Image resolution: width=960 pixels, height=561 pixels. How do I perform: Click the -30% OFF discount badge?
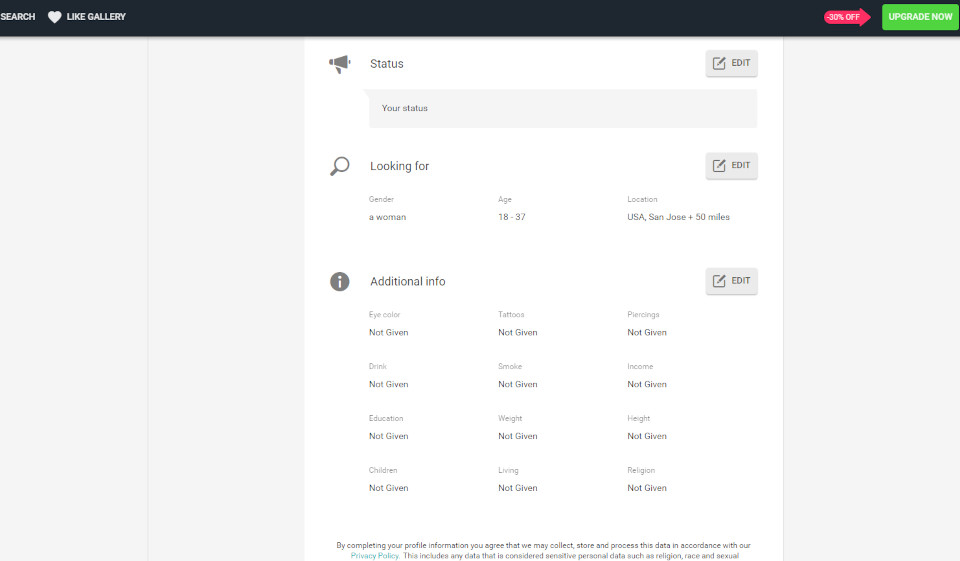(844, 17)
